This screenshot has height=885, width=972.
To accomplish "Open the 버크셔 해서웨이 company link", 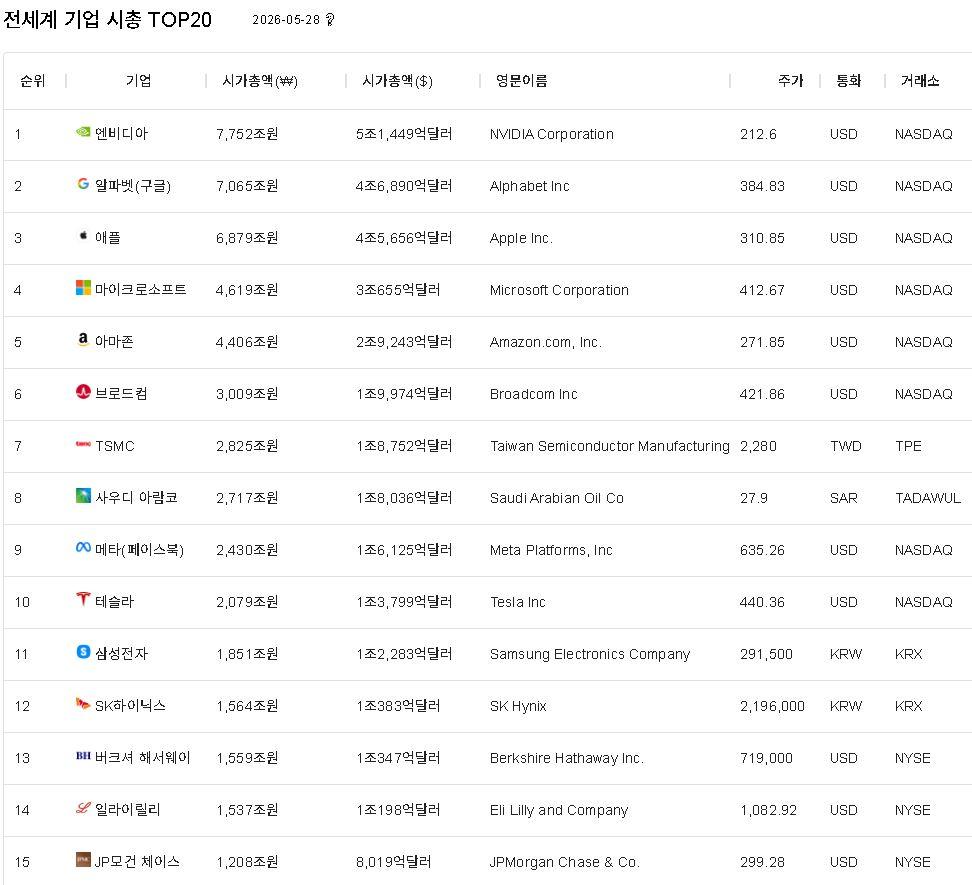I will (143, 757).
